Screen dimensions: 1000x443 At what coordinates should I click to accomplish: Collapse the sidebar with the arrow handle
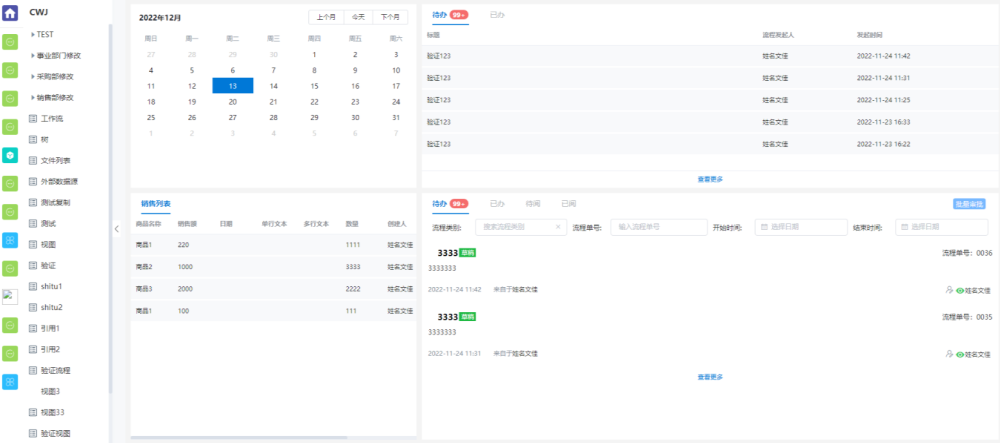[117, 227]
